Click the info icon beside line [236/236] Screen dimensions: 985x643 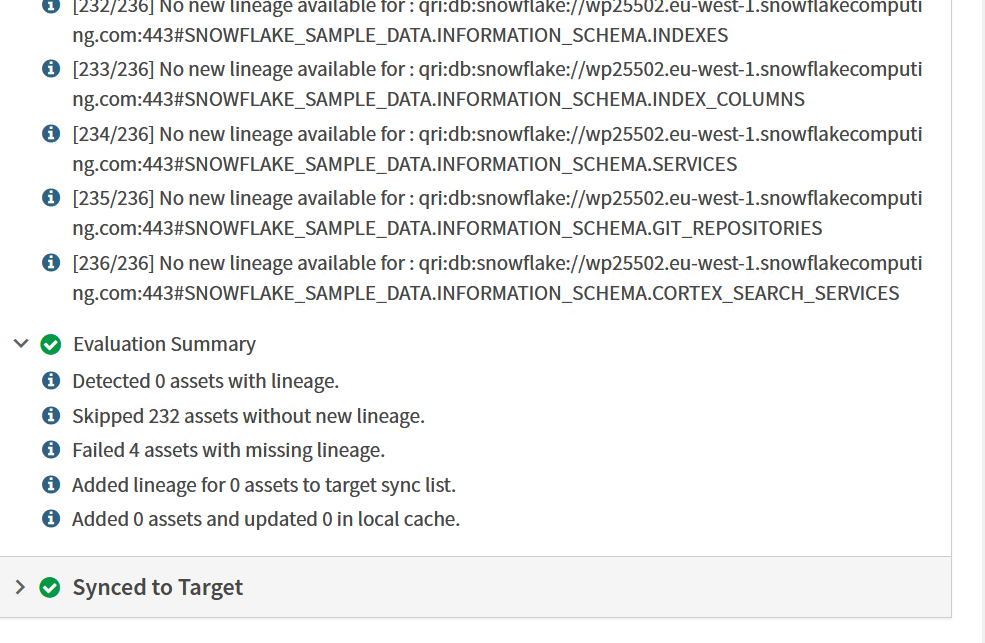pos(51,262)
